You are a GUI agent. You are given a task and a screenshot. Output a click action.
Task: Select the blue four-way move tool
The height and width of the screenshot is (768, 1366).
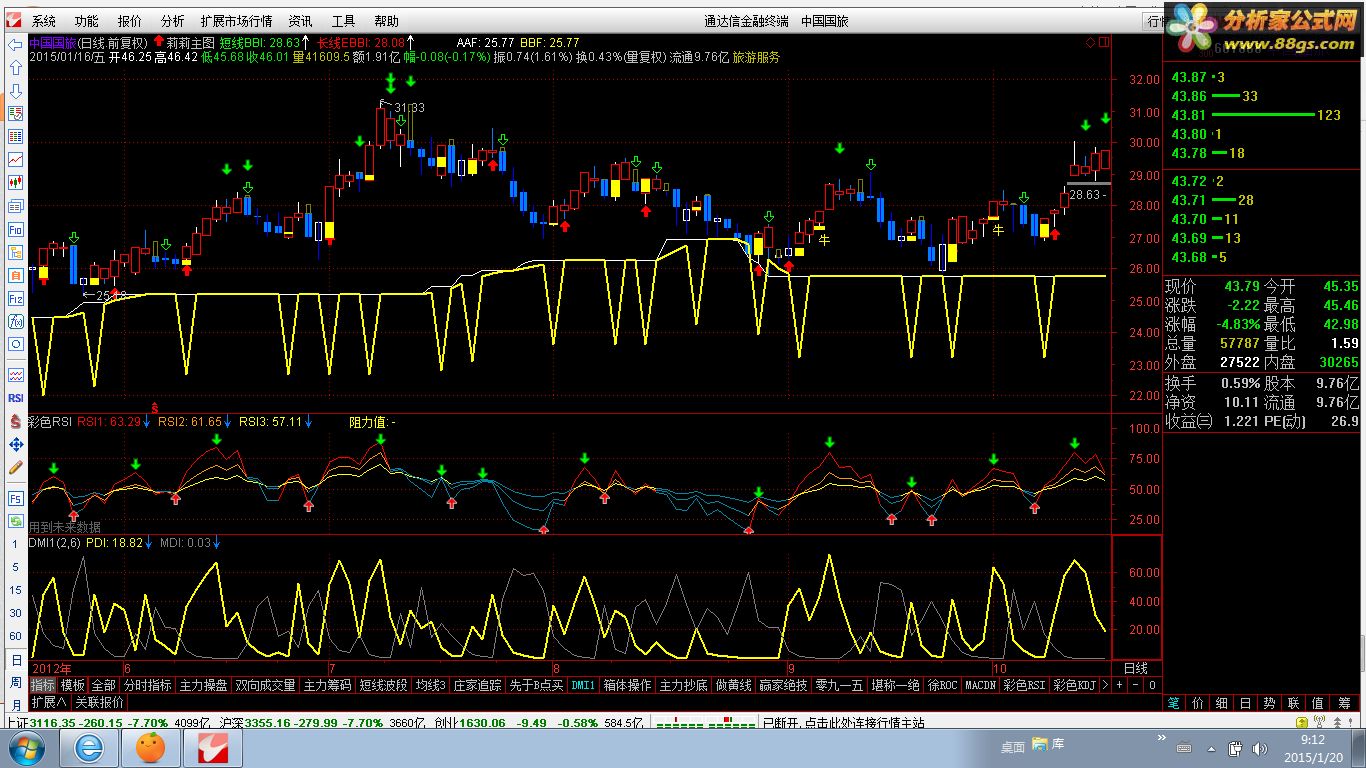tap(15, 444)
